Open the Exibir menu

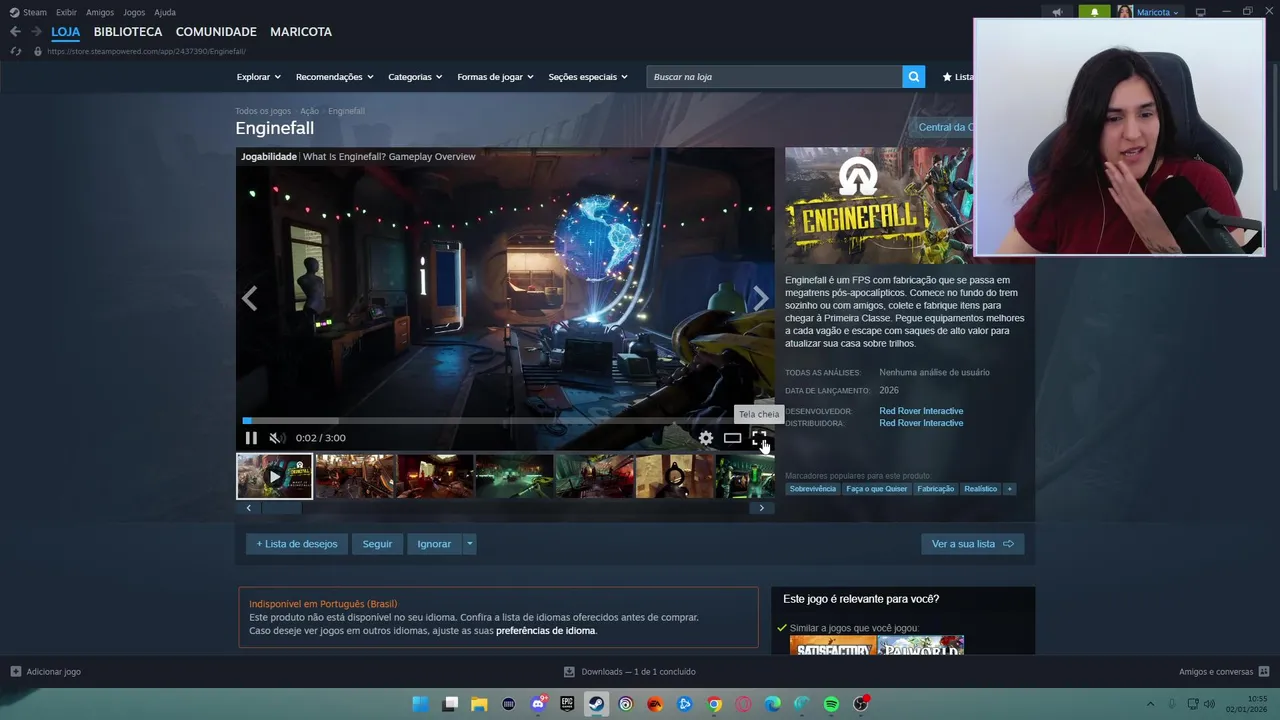[x=66, y=12]
